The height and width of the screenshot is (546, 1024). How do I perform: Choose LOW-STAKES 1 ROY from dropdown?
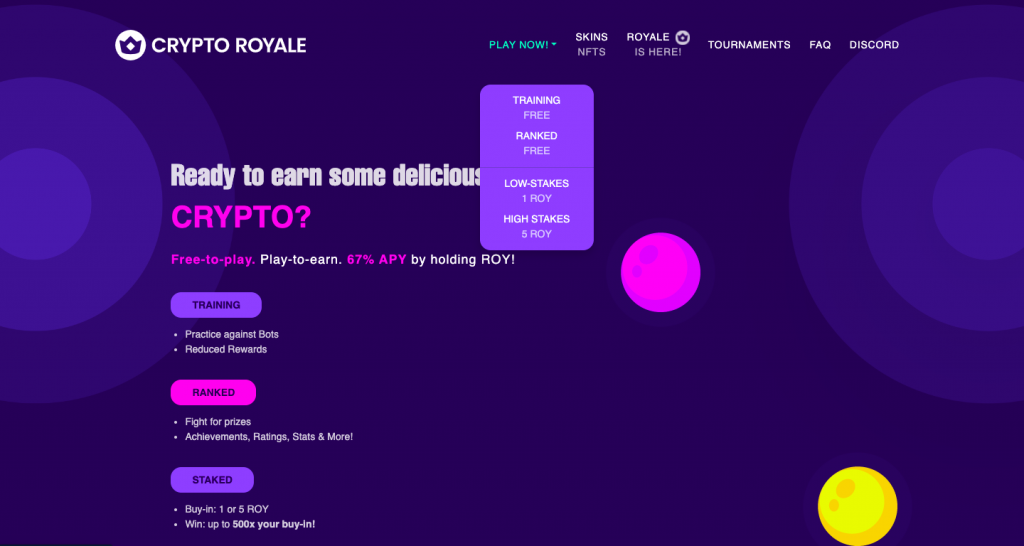tap(537, 191)
